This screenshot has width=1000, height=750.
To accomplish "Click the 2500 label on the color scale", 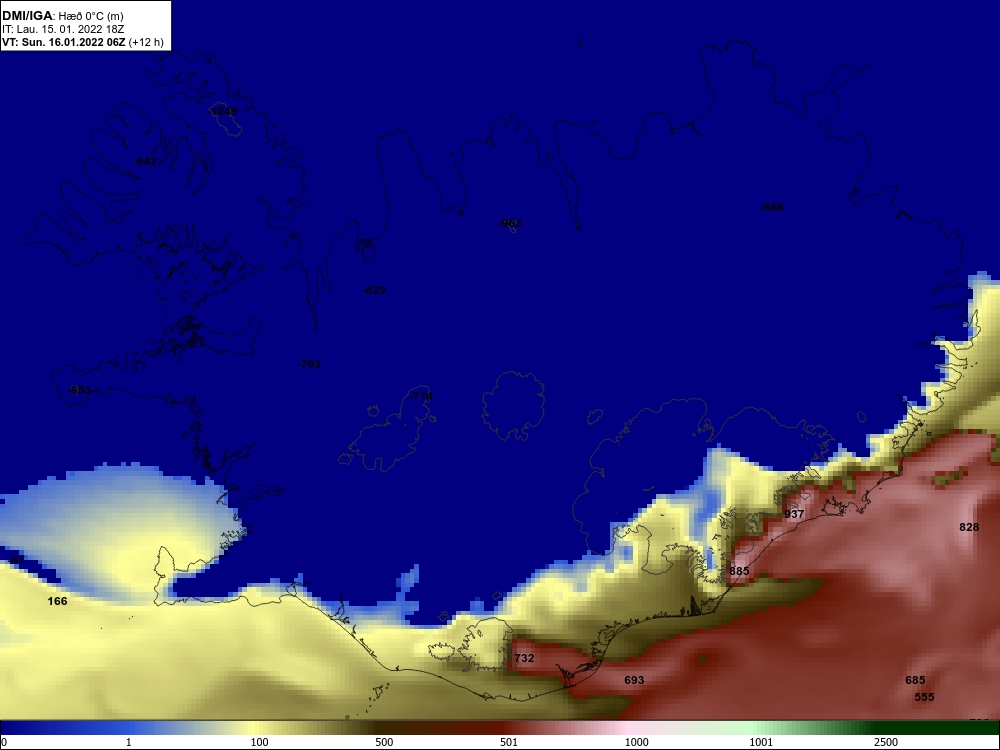I will click(x=886, y=742).
